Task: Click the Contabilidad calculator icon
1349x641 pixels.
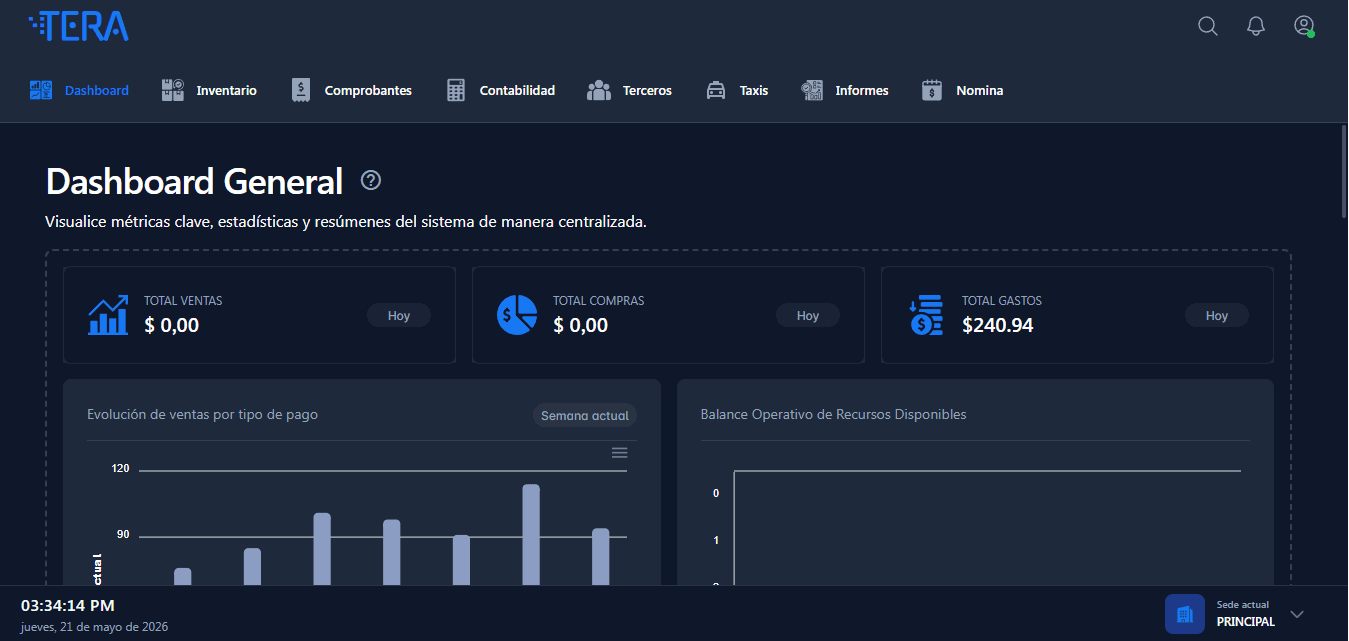Action: (x=456, y=90)
